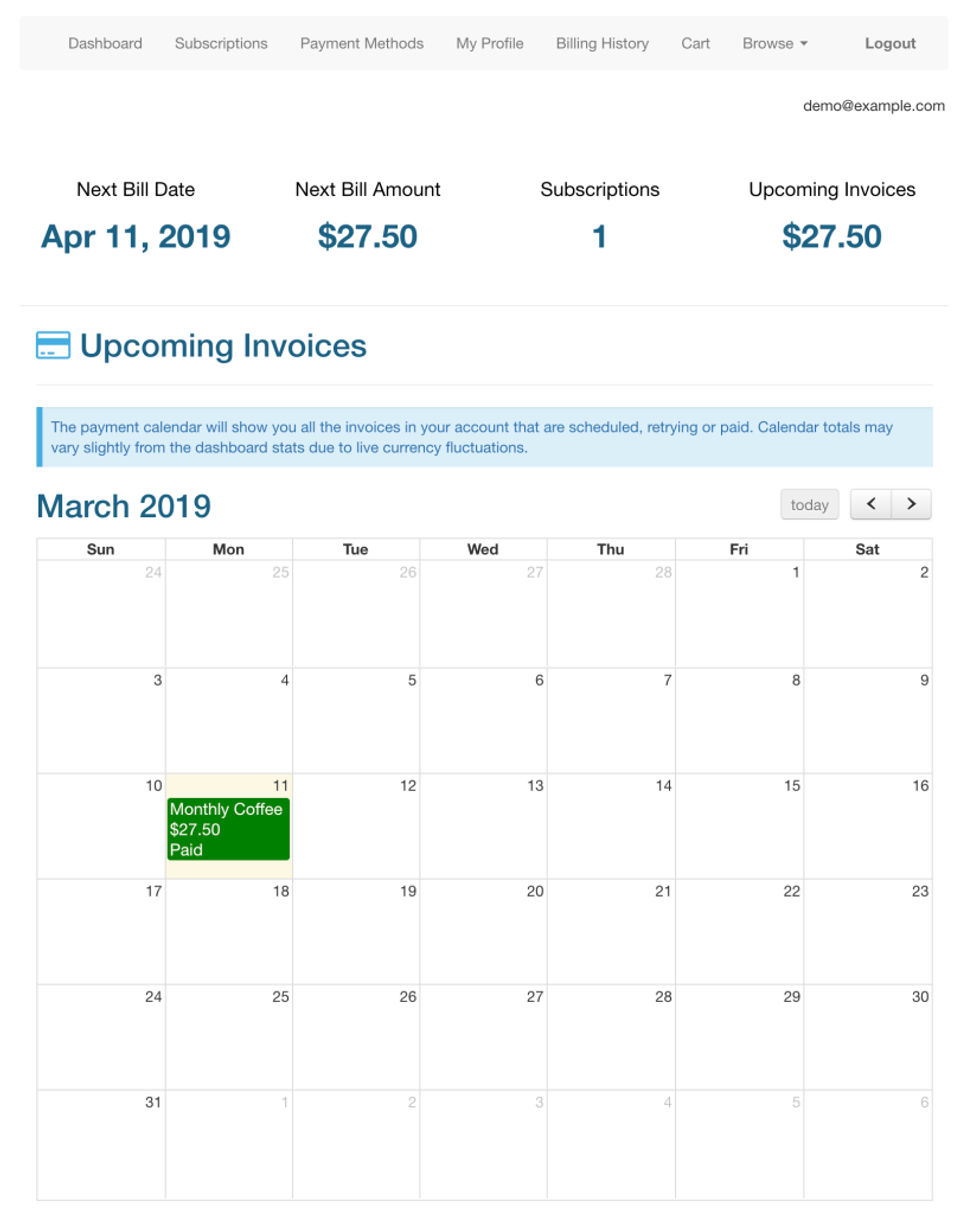Log out of the account
Viewport: 960px width, 1220px height.
coord(890,44)
